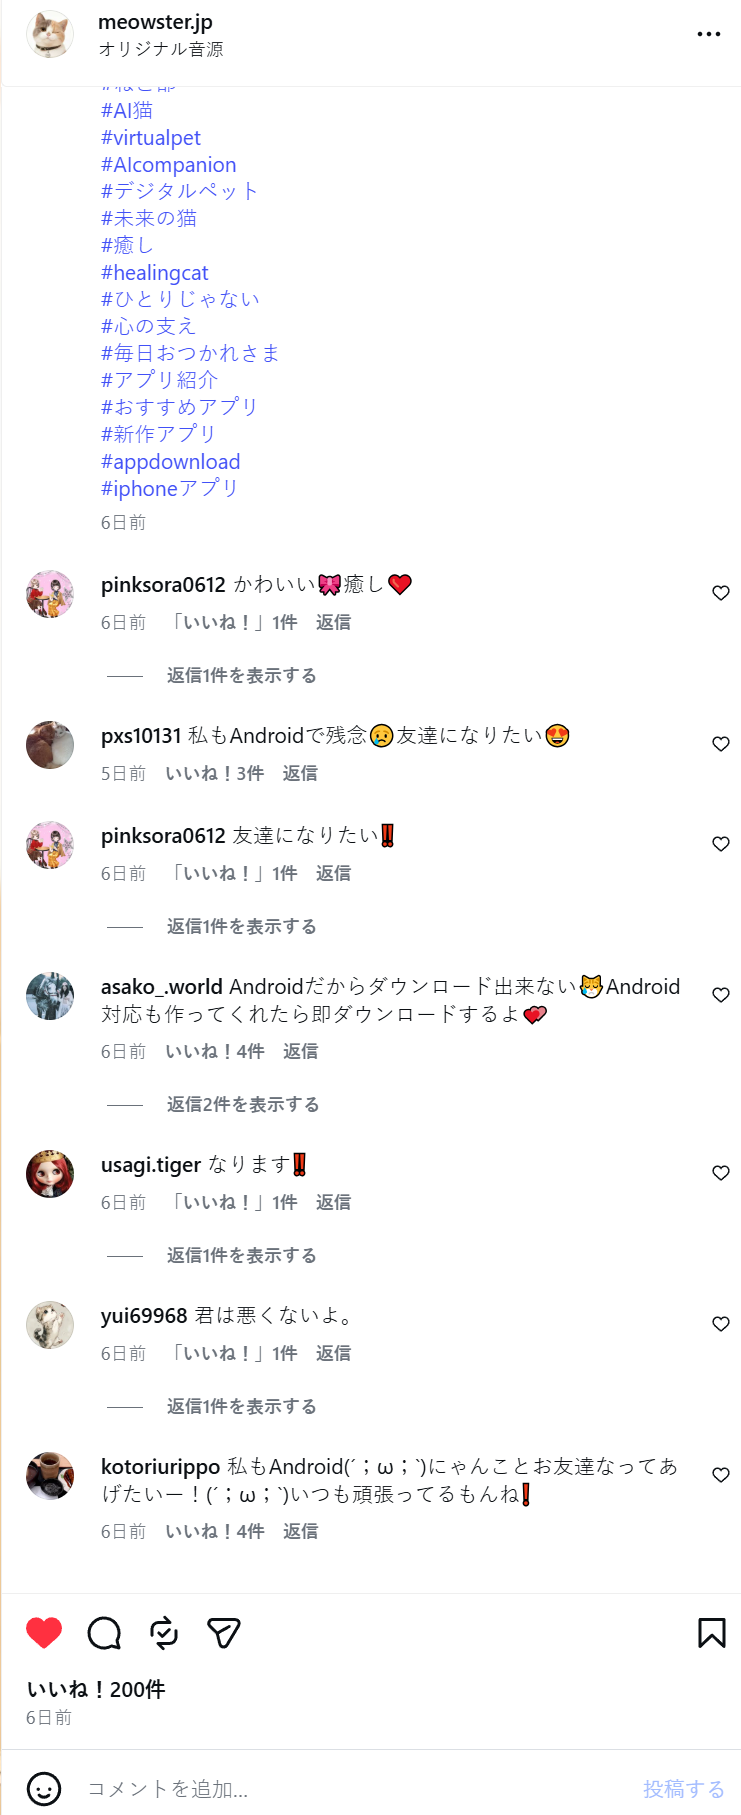Open meowster.jp profile avatar

point(50,34)
